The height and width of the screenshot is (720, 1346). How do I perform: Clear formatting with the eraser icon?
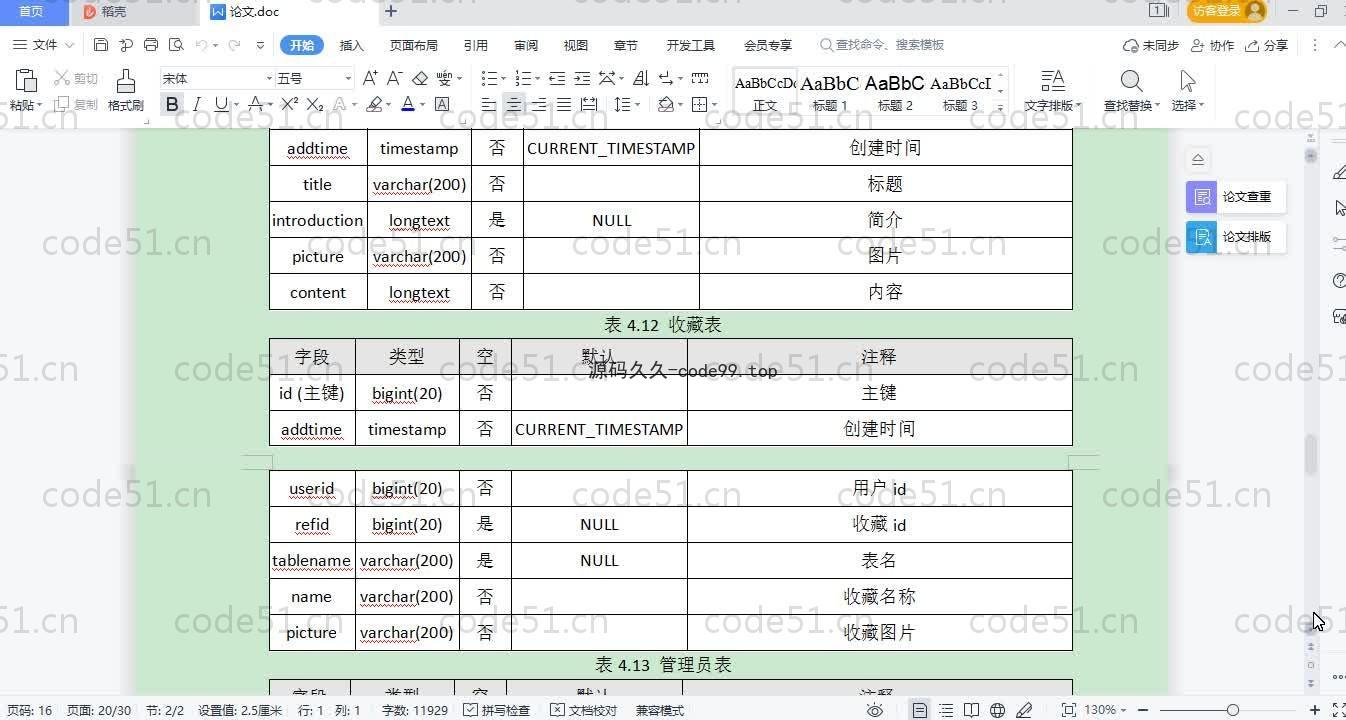[420, 78]
